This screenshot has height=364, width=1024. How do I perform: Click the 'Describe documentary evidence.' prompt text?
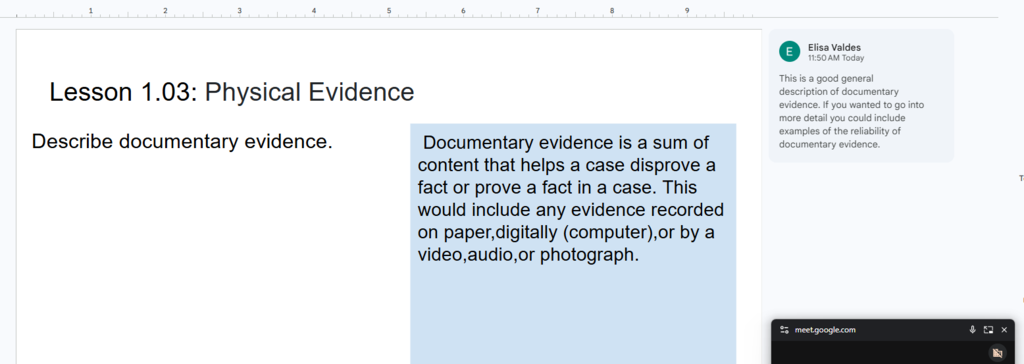pos(182,141)
